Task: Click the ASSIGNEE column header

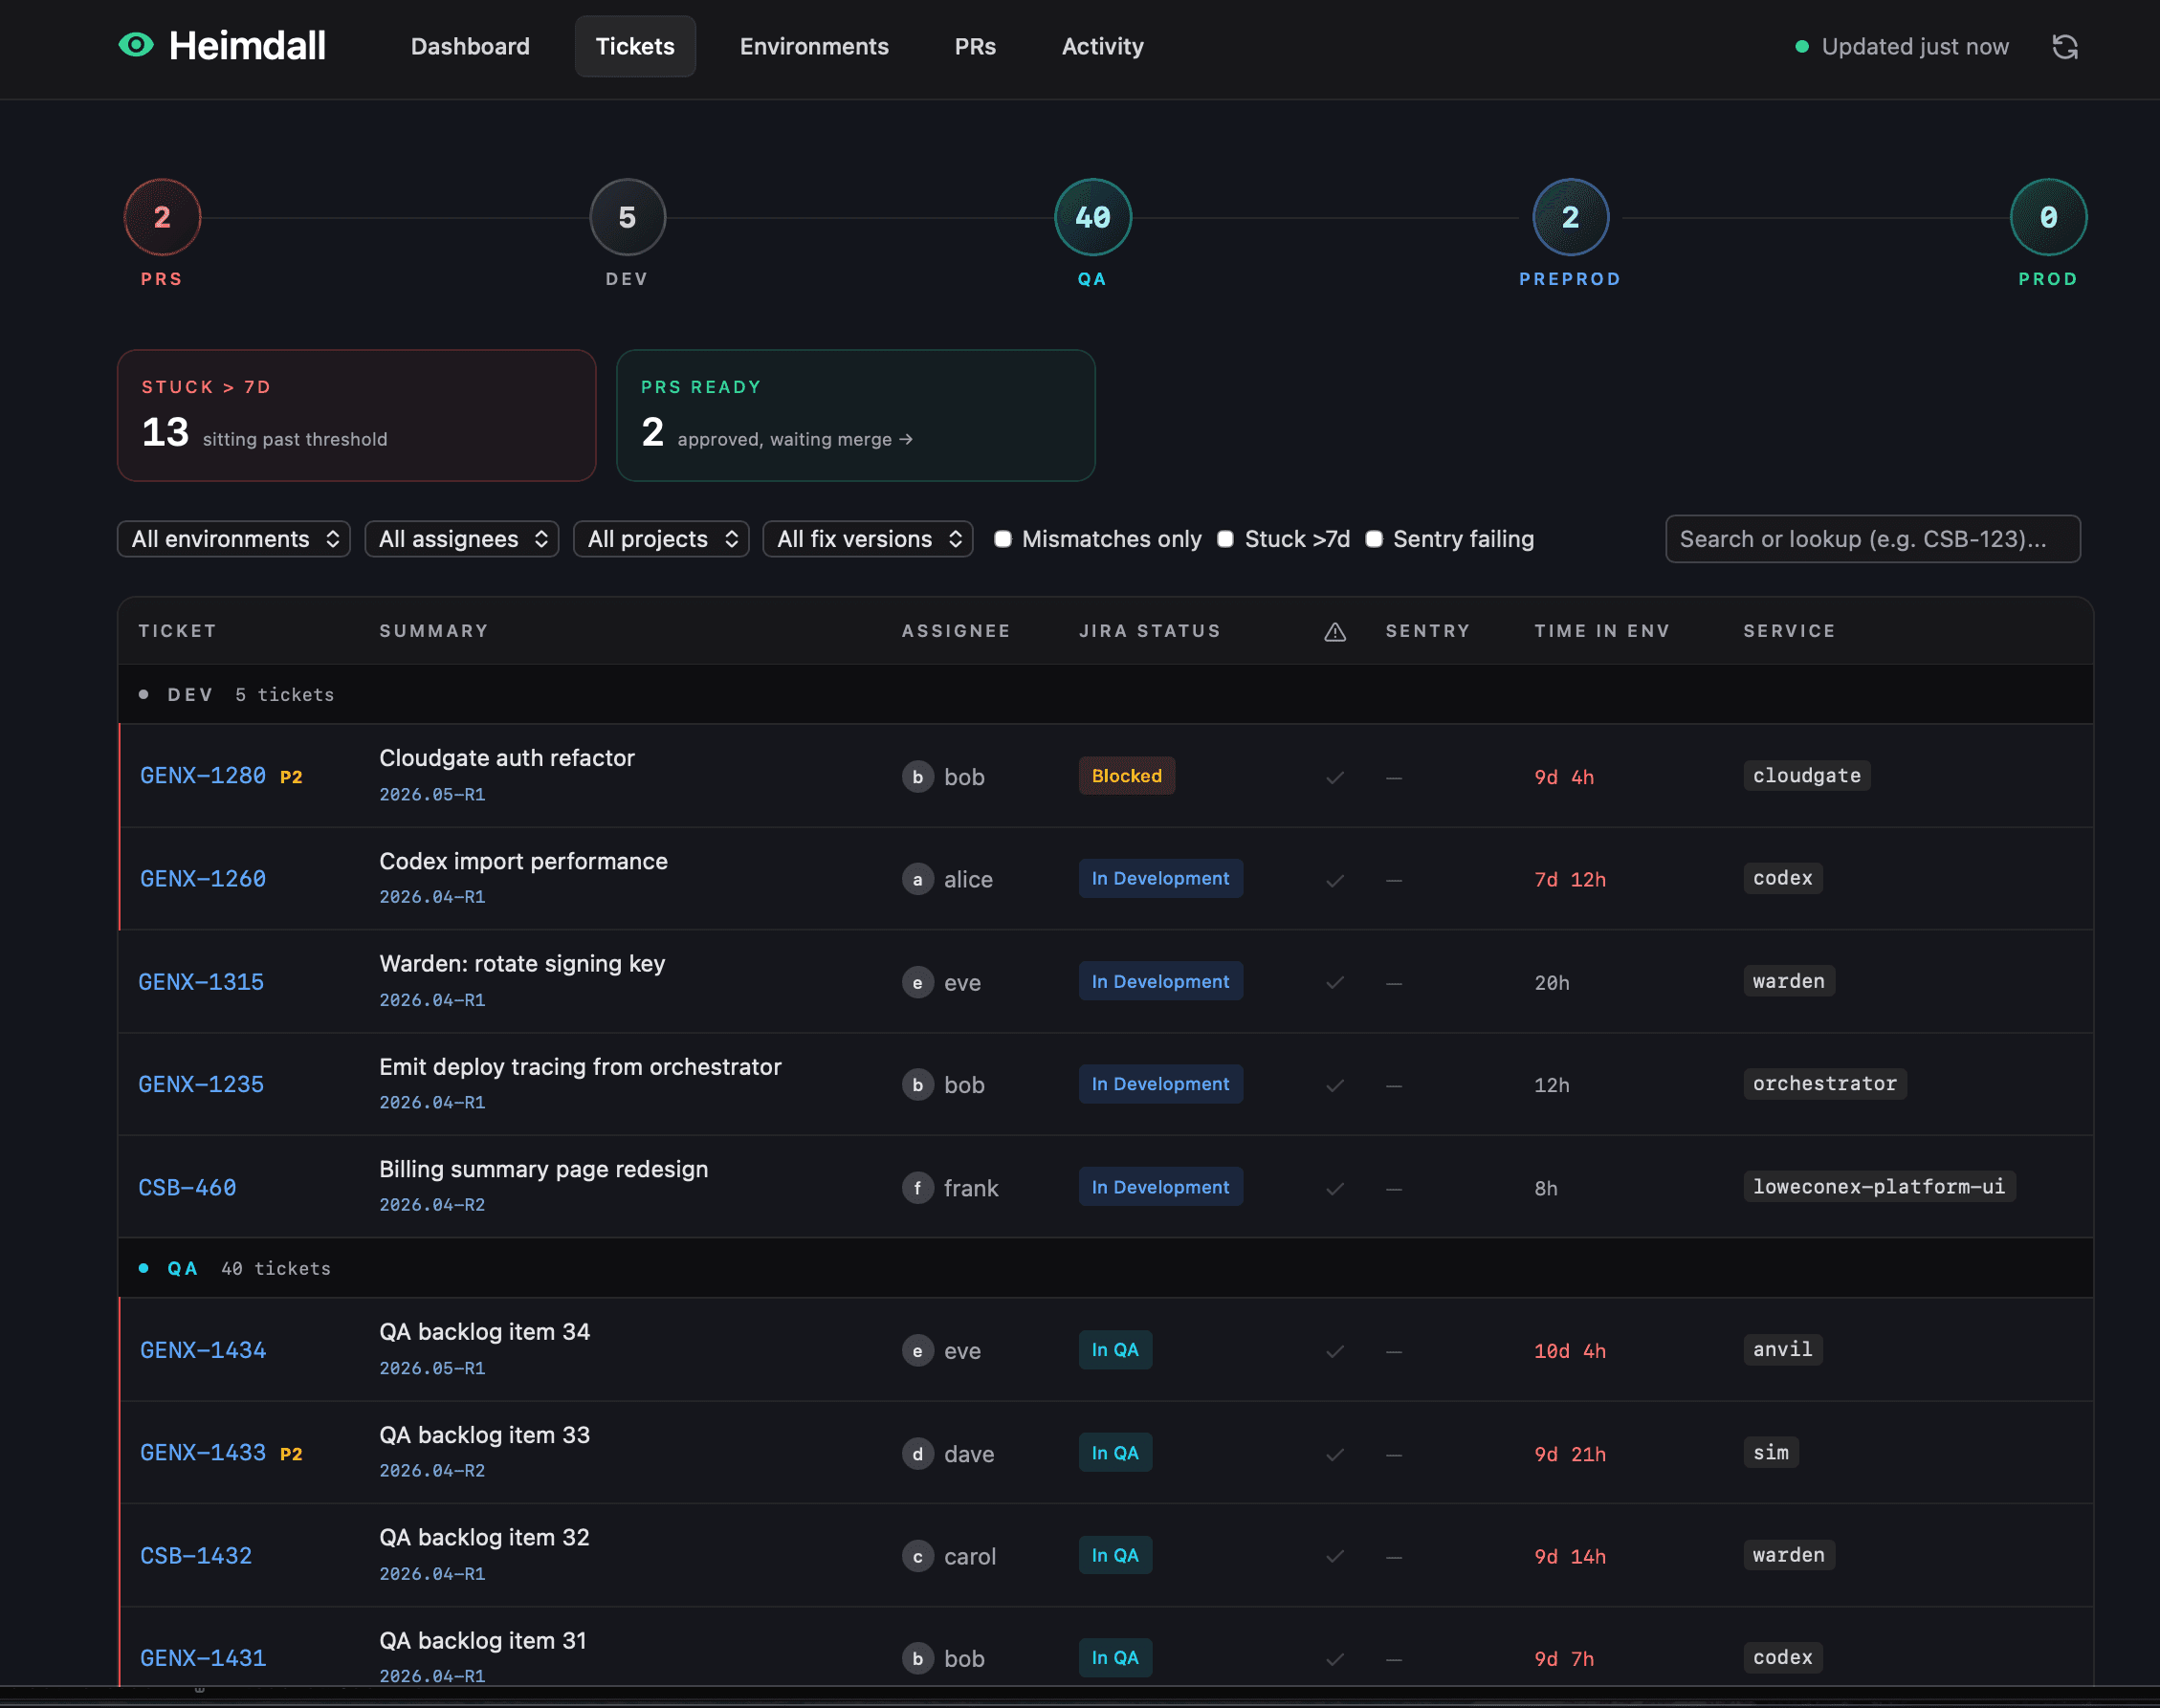Action: [x=956, y=631]
